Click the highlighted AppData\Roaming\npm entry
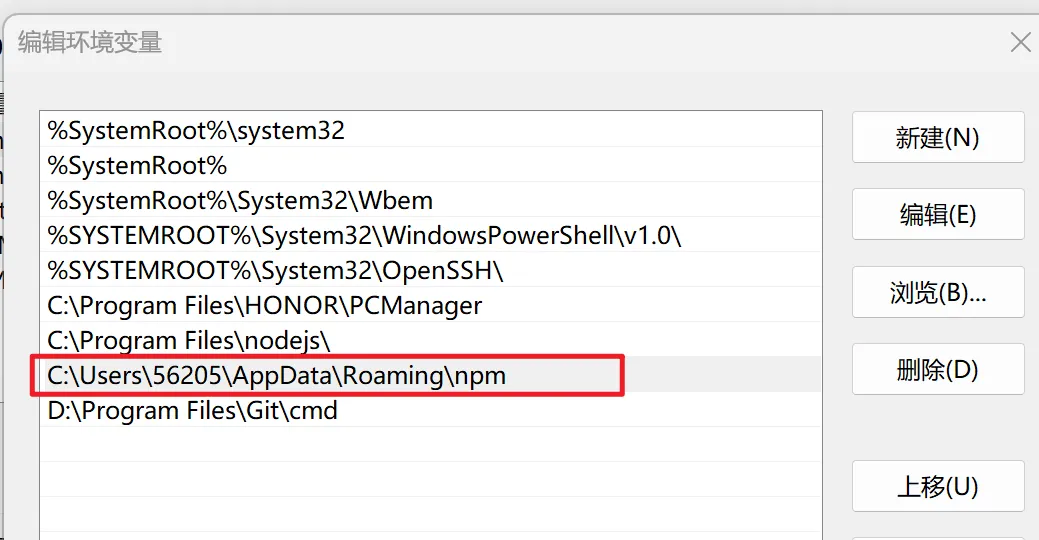 (x=277, y=376)
